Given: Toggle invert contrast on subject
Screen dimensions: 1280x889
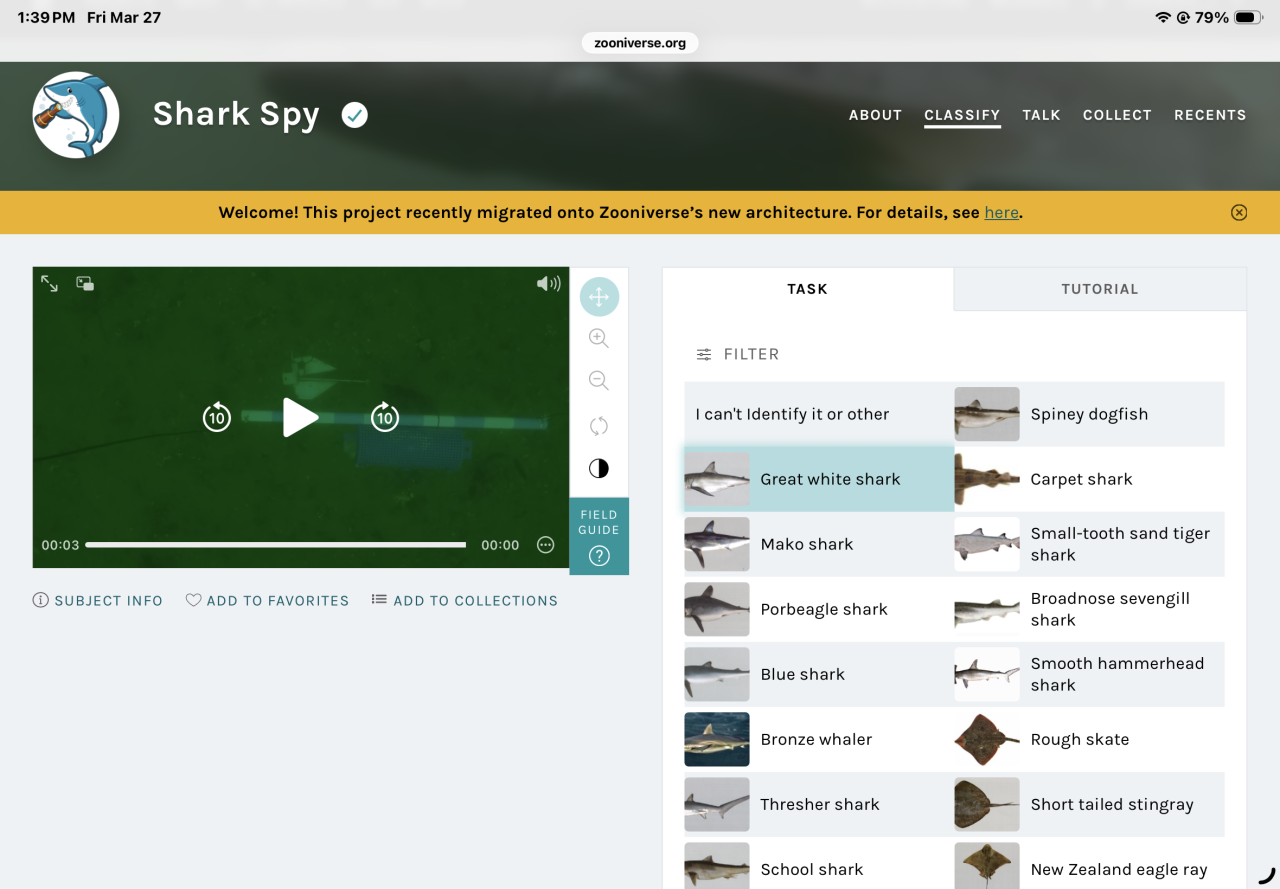Looking at the screenshot, I should click(599, 468).
